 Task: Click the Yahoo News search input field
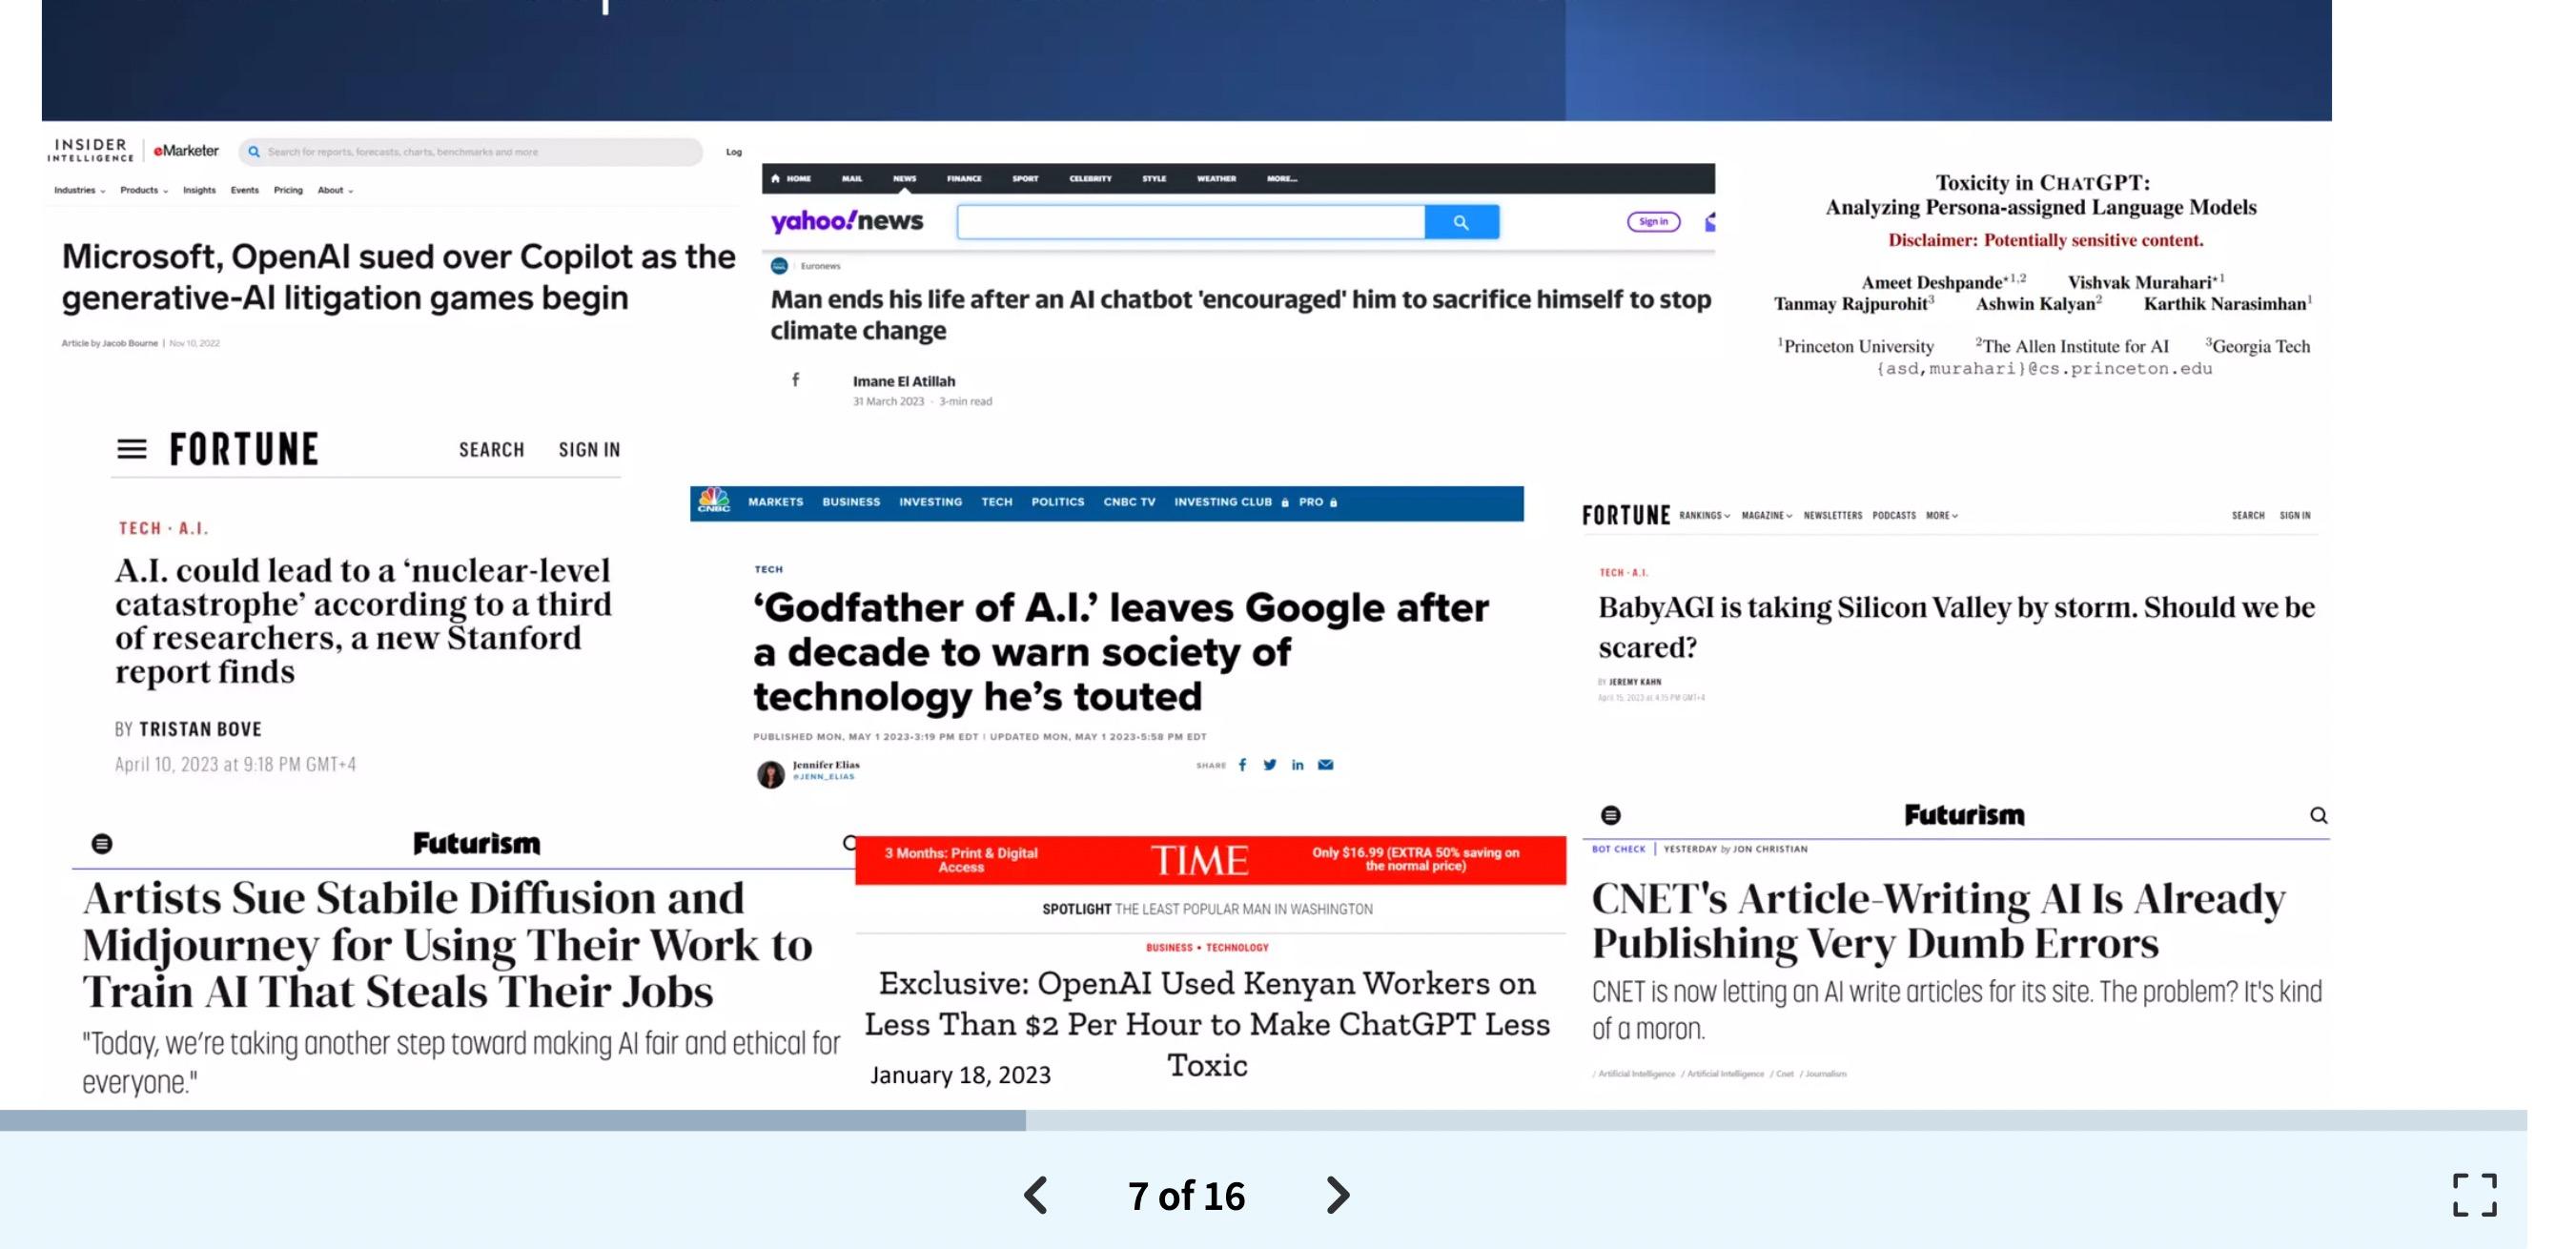1190,222
